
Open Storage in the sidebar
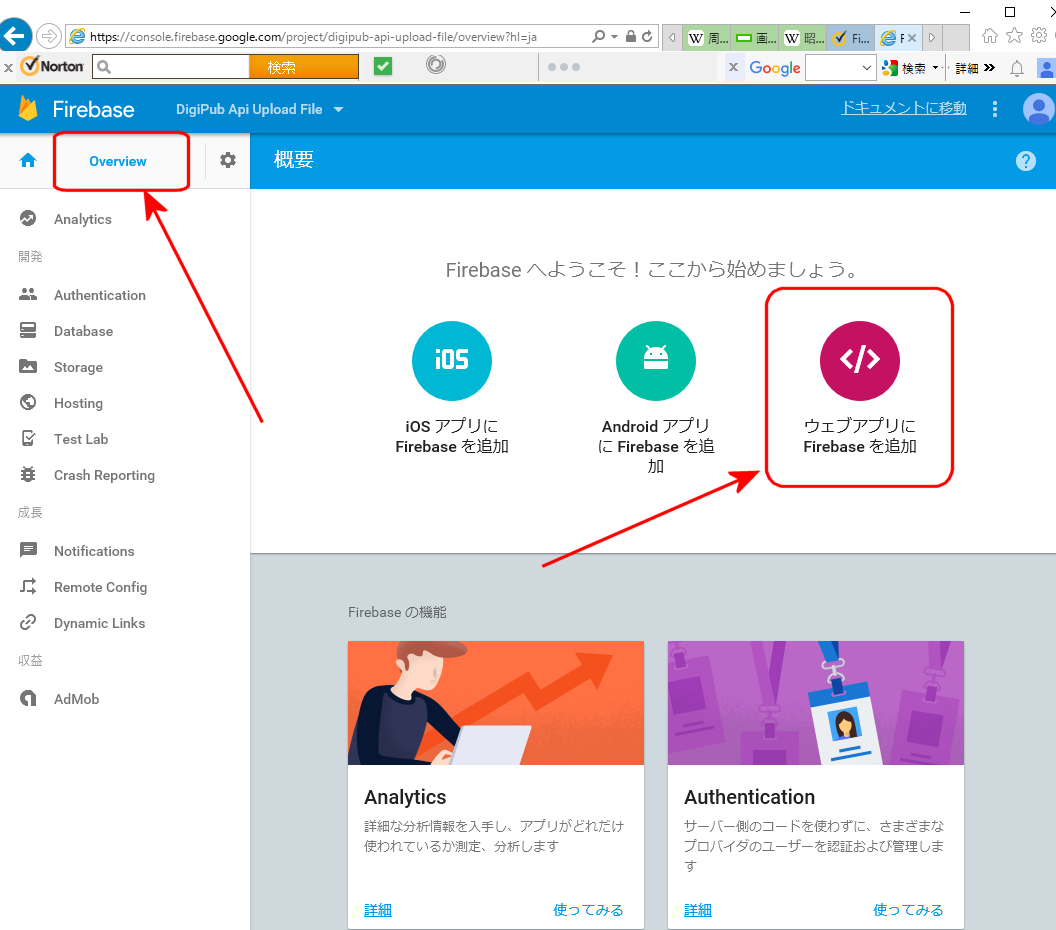[78, 367]
